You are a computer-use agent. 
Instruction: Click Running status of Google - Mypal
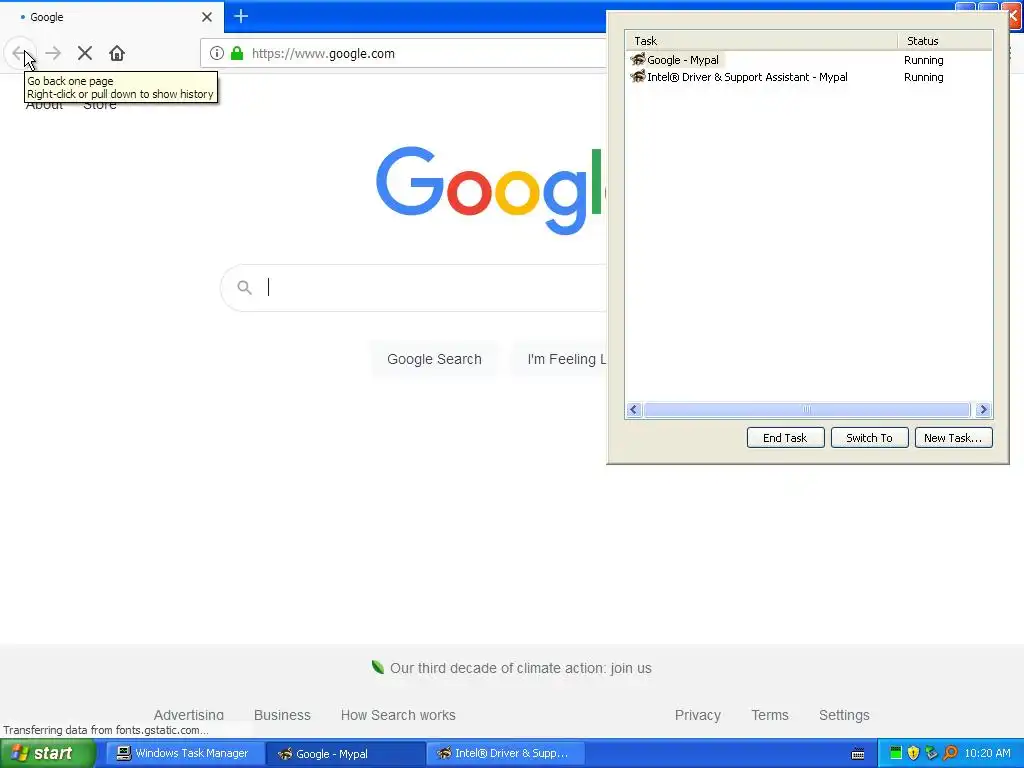[x=923, y=60]
